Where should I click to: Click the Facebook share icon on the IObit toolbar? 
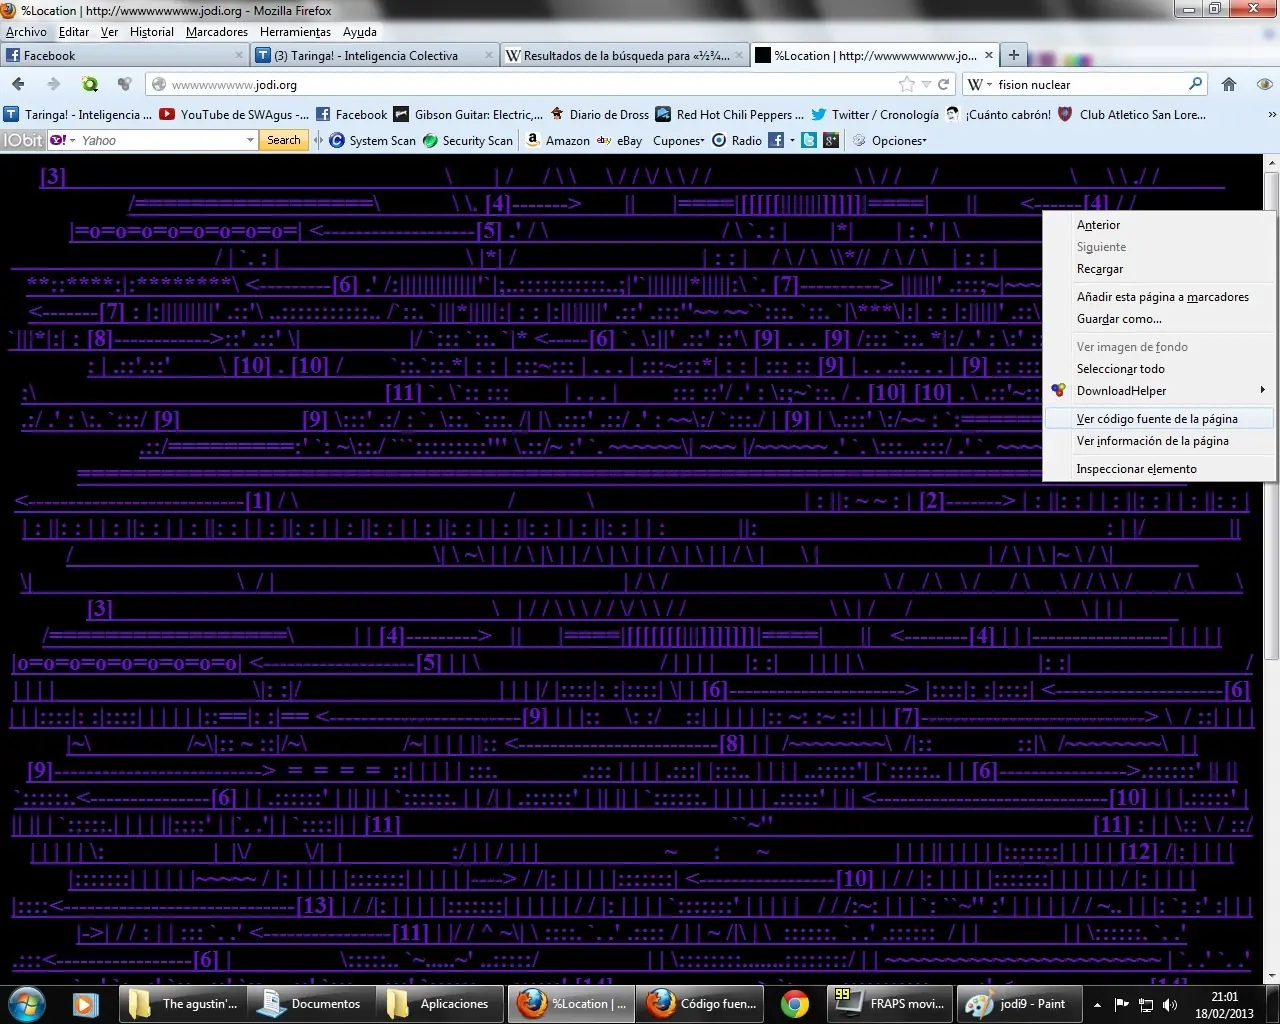(x=778, y=140)
